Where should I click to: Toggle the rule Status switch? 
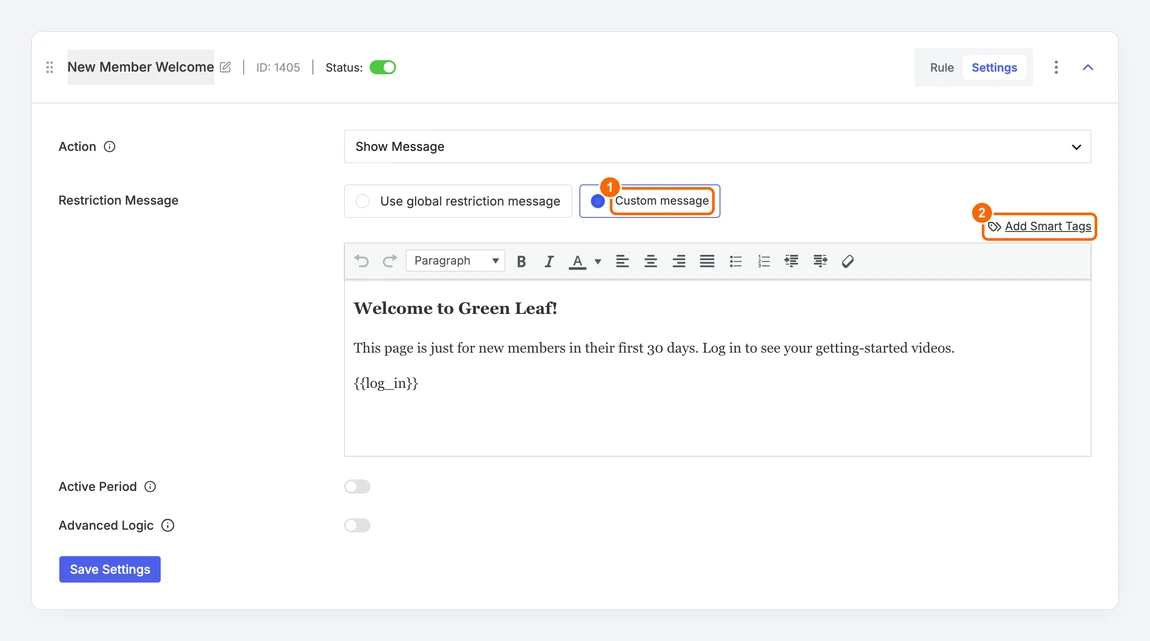point(383,67)
